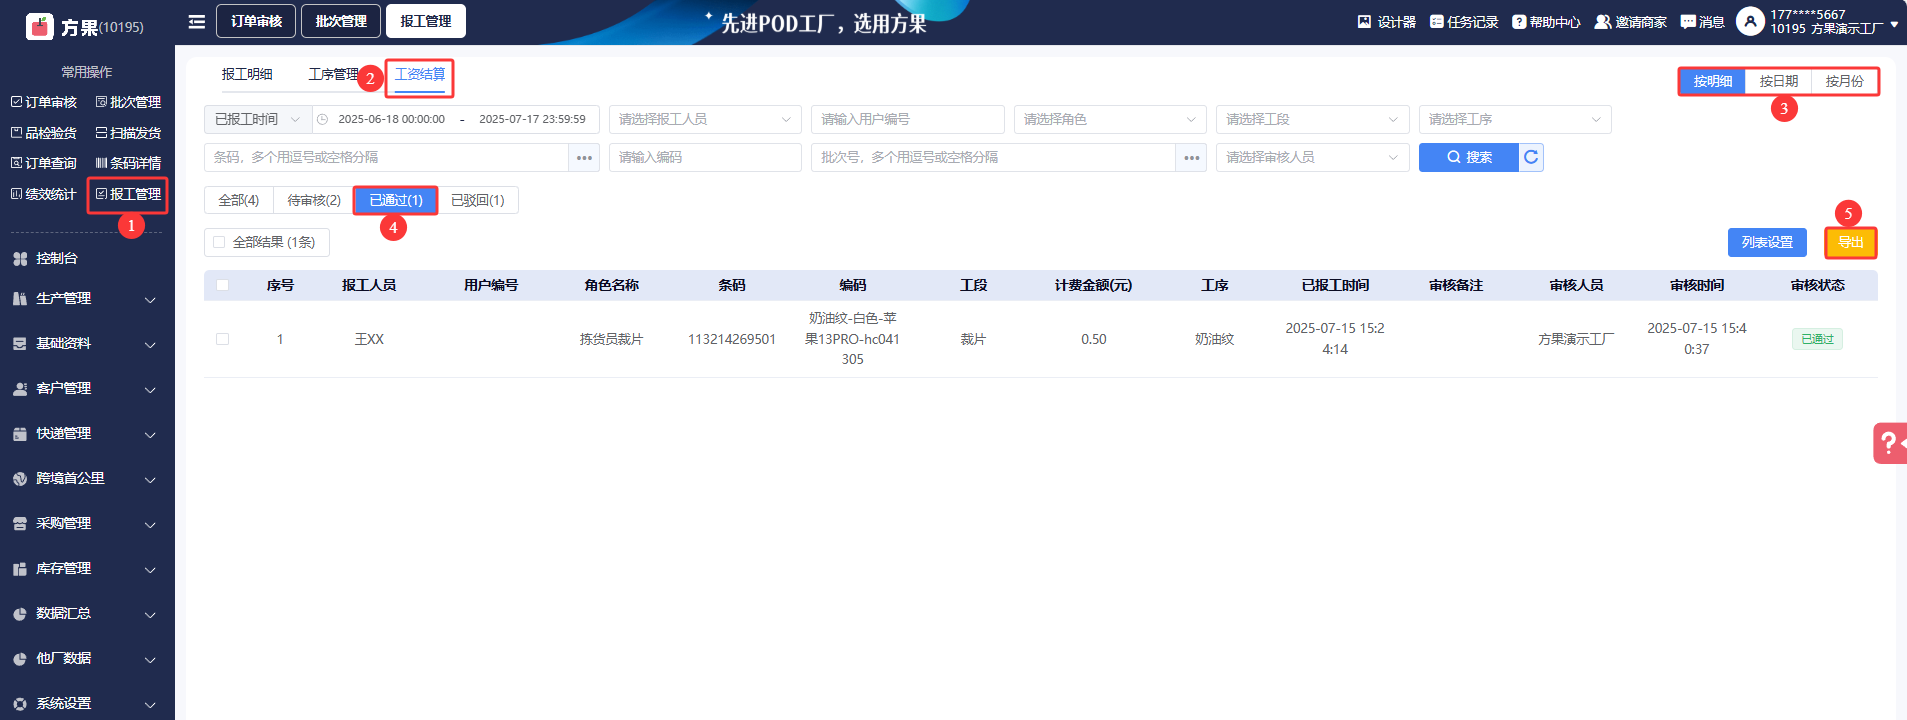Filter by 已通过(1) status tab
Screen dimensions: 1907x720
coord(396,200)
